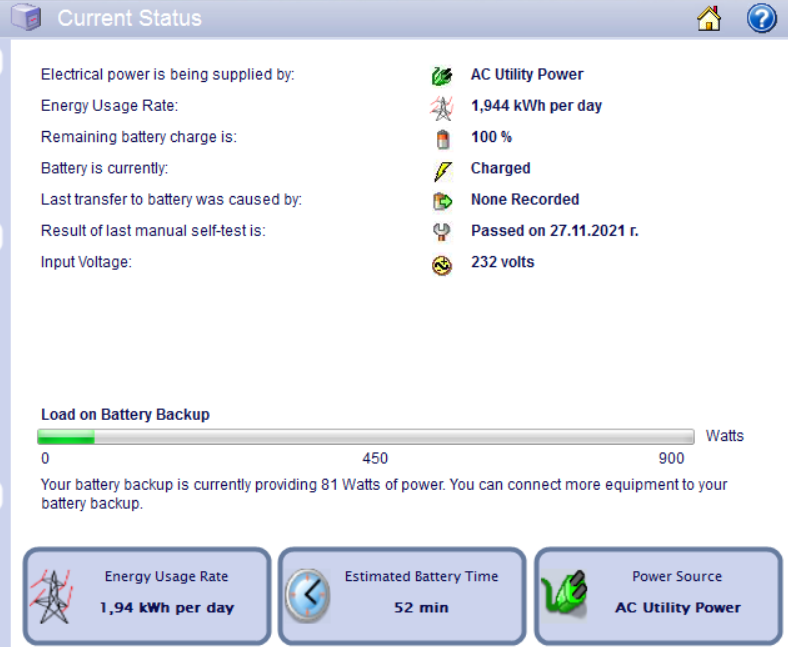
Task: Click the Watts unit label
Action: (x=724, y=436)
